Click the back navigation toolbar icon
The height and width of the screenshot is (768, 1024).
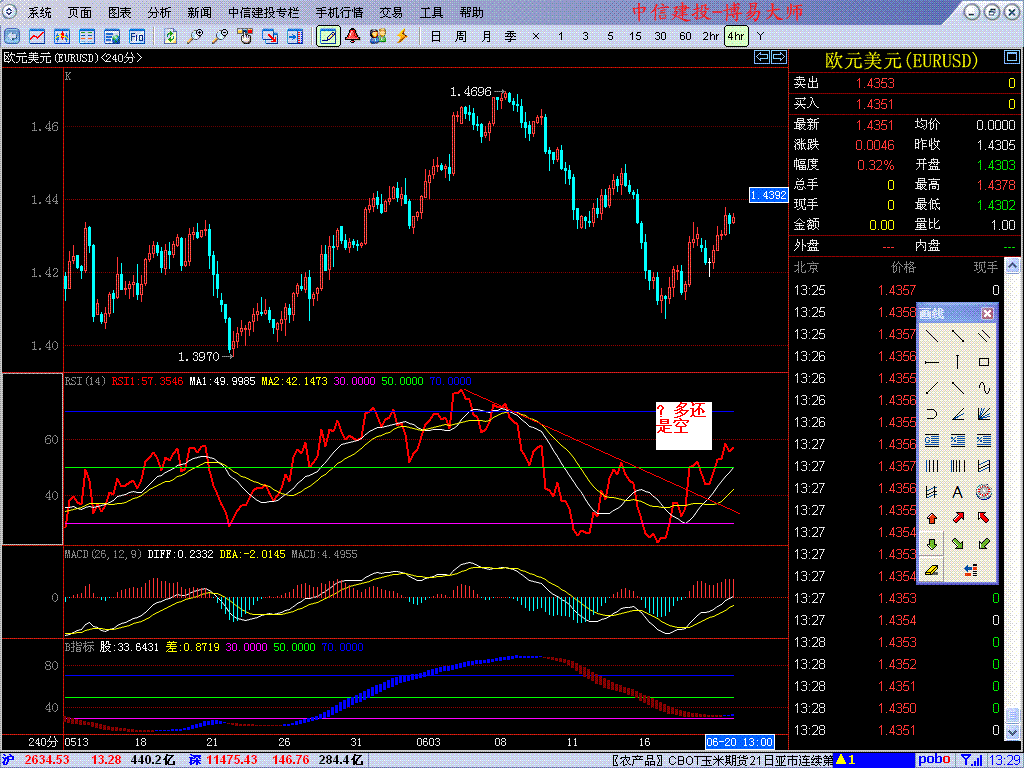coord(12,36)
